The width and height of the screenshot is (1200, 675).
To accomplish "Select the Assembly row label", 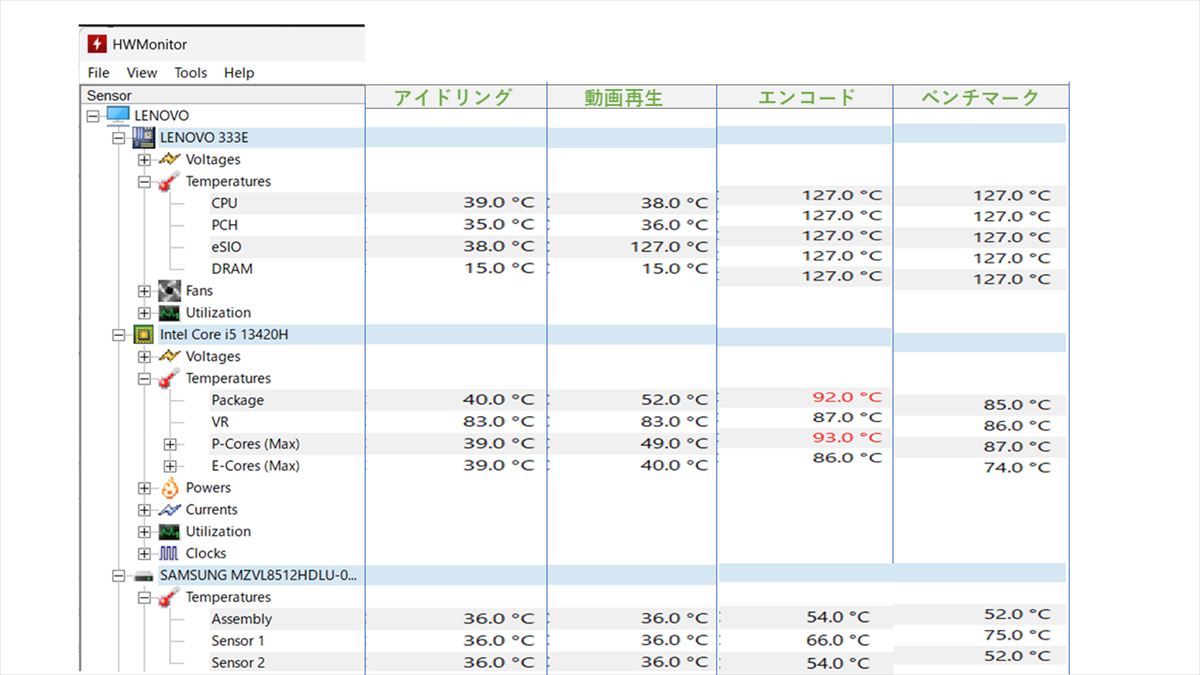I will pyautogui.click(x=242, y=619).
